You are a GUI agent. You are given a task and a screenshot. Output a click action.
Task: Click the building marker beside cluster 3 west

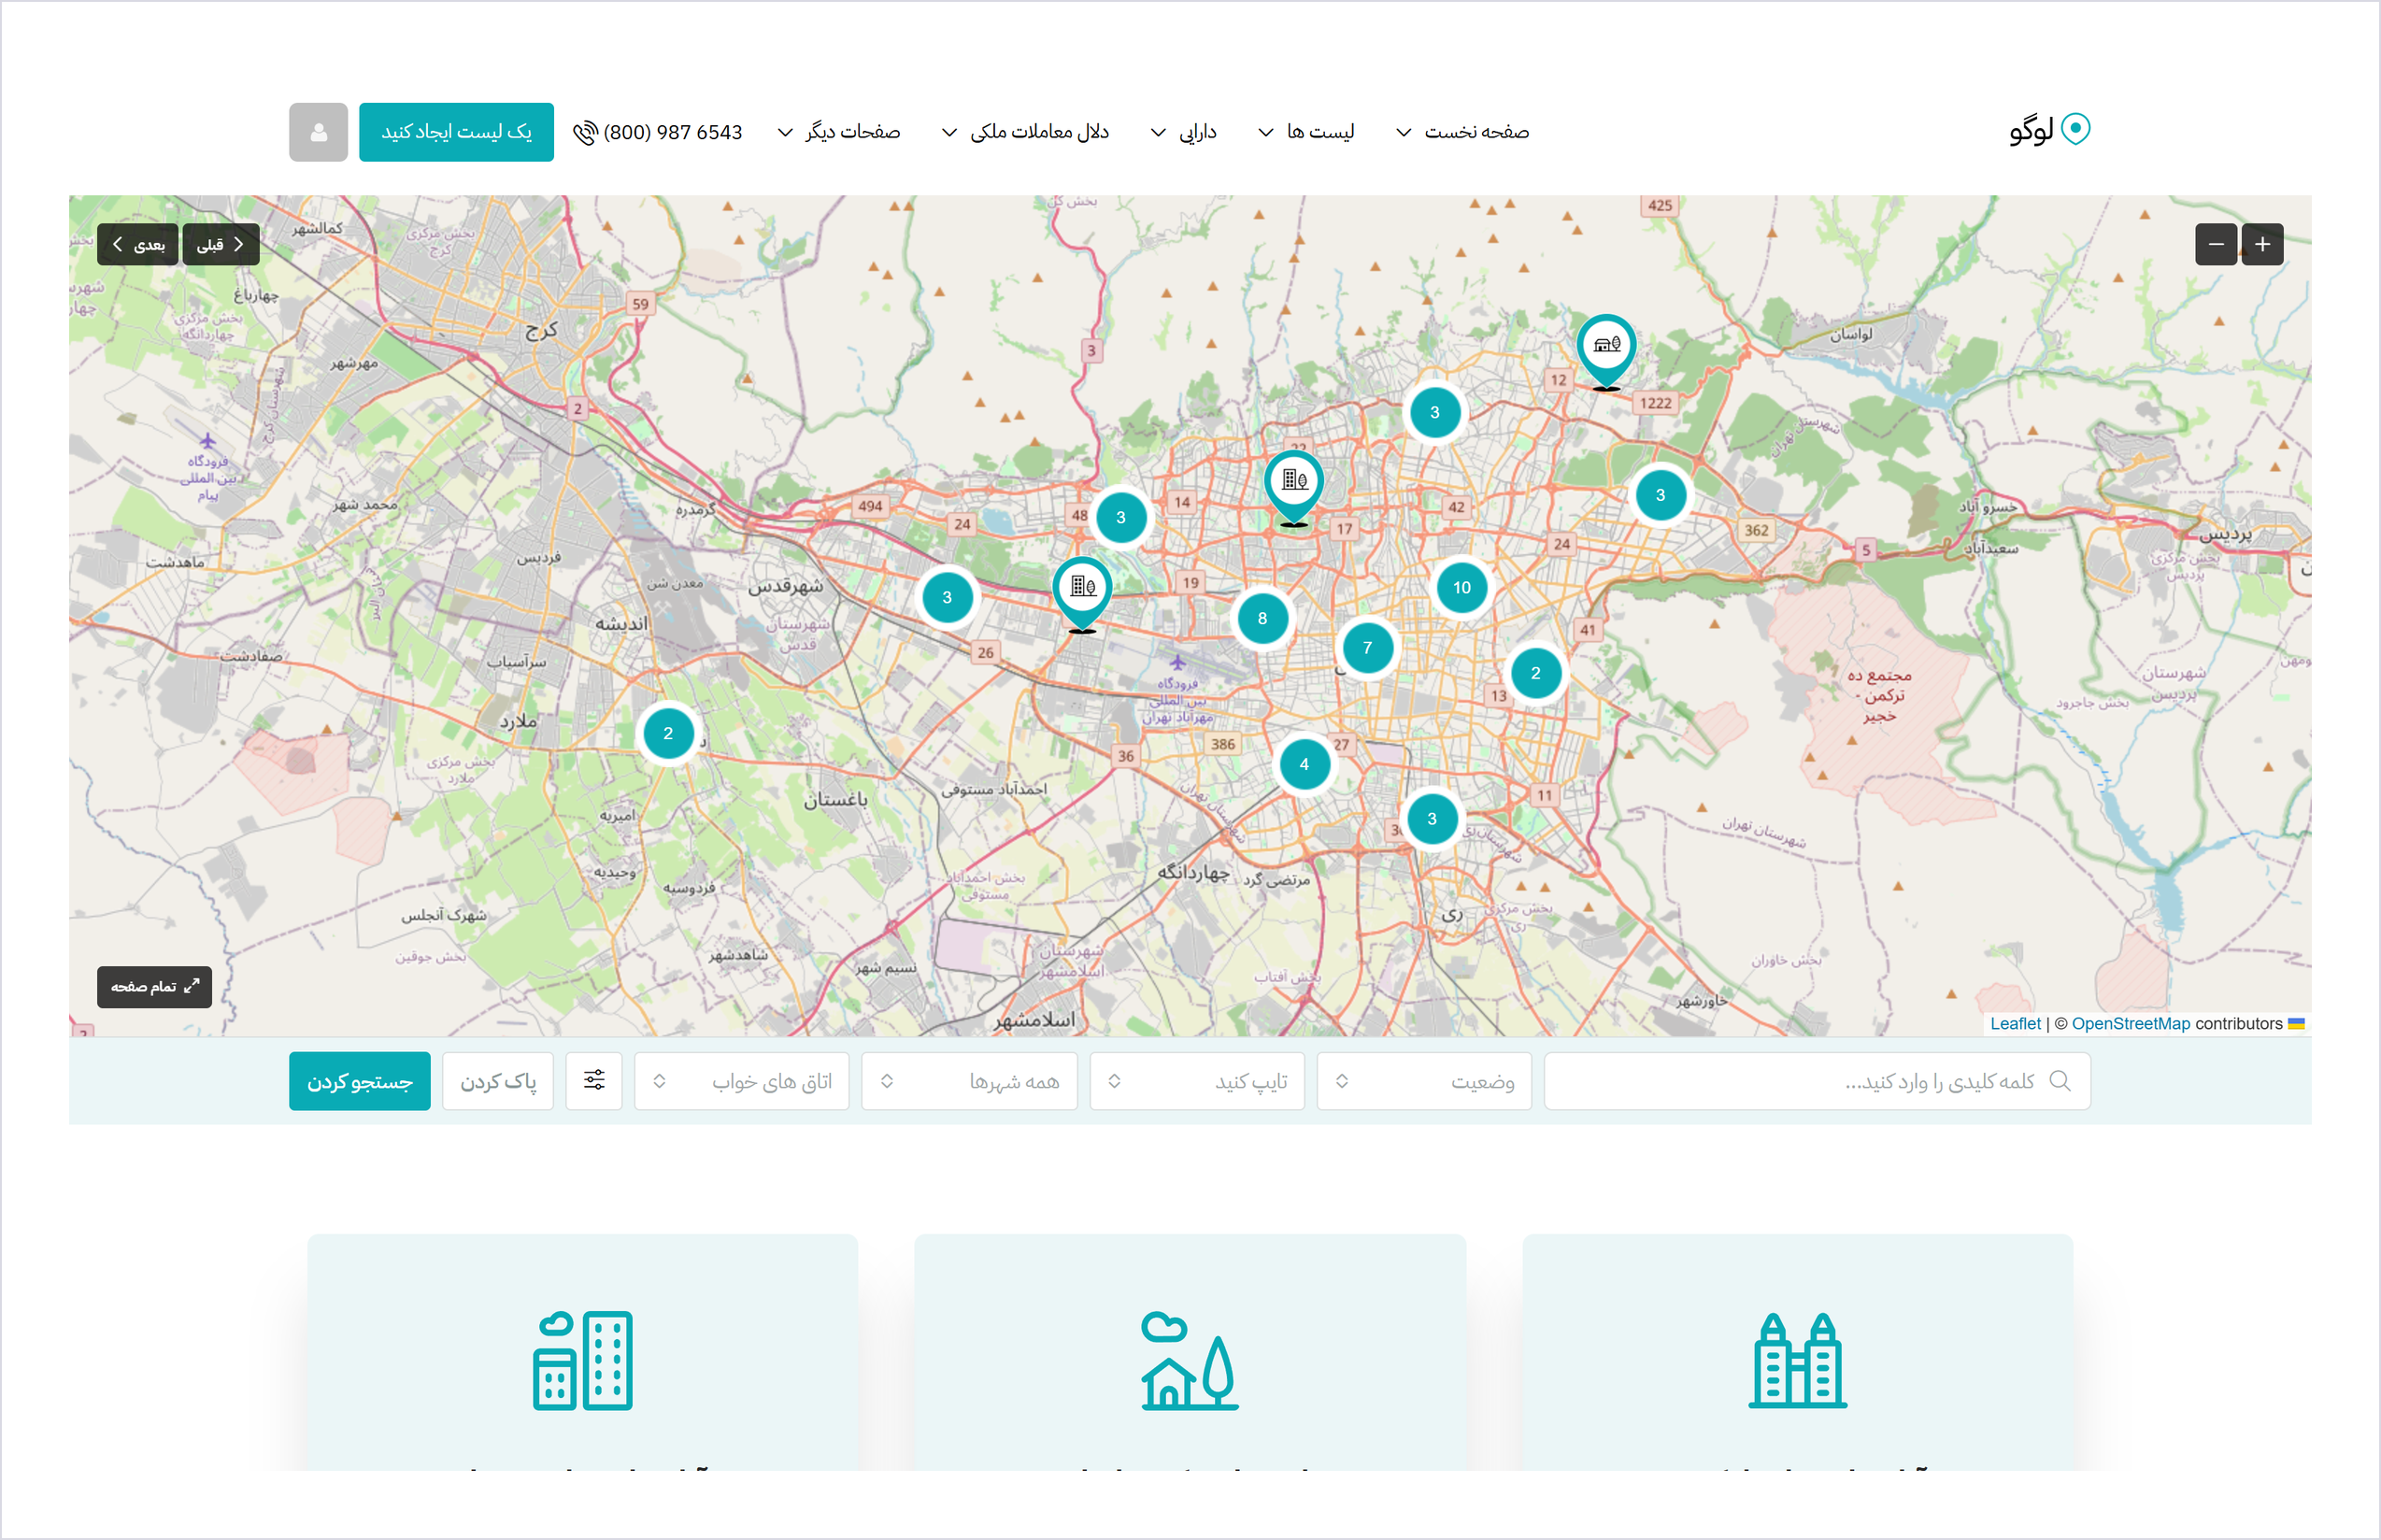click(x=1082, y=594)
